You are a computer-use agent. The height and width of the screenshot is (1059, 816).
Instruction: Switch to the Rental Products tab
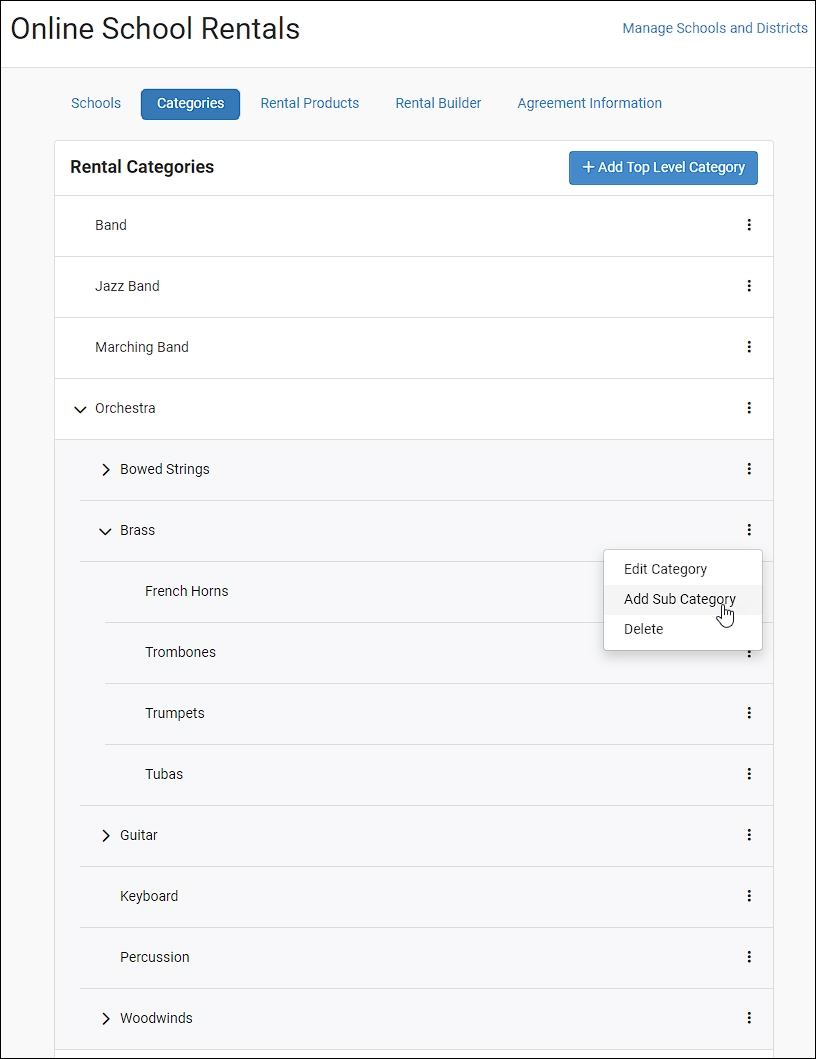309,103
